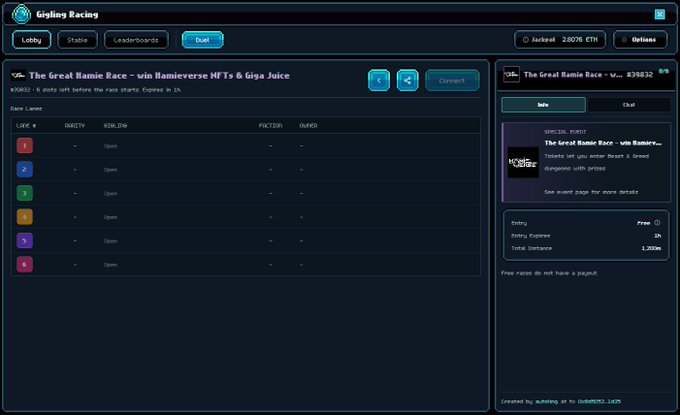The width and height of the screenshot is (680, 415).
Task: Click the OWNER column header
Action: click(x=308, y=125)
